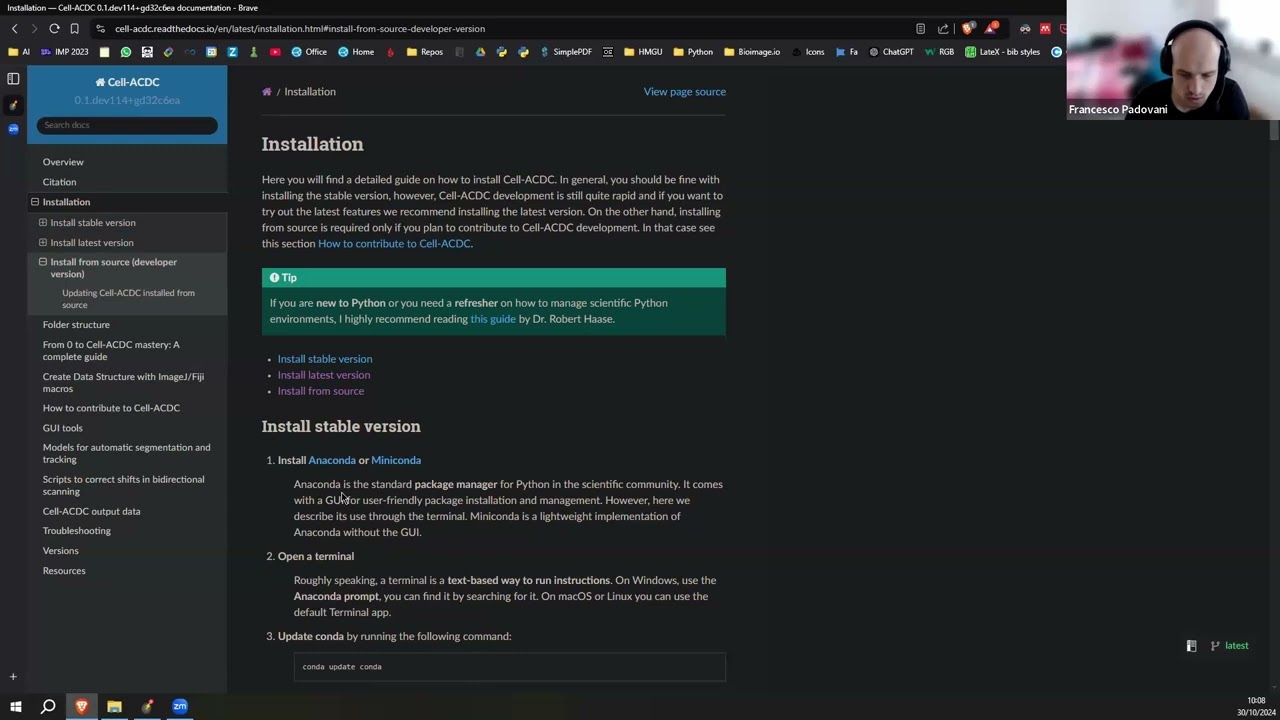Open Cell-ACDC output data in the sidebar
Viewport: 1280px width, 720px height.
91,511
